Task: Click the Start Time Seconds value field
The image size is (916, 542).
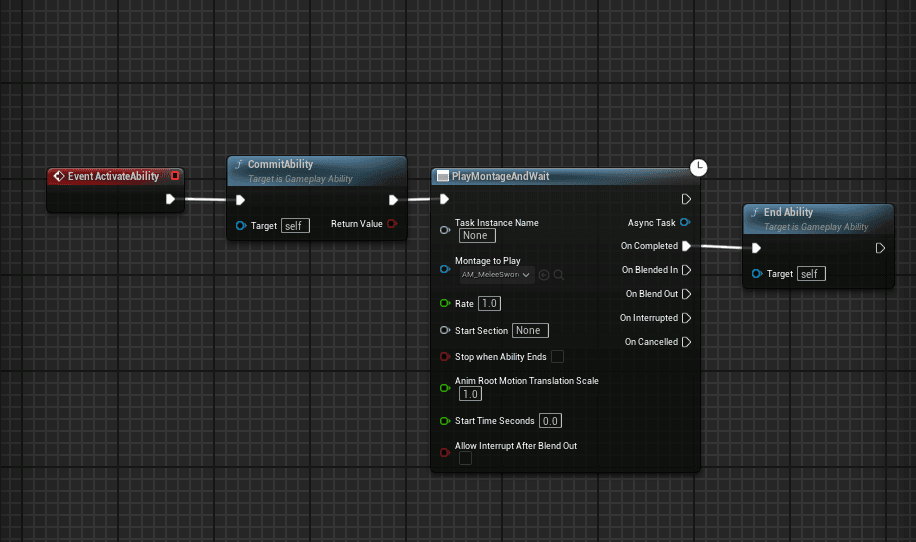Action: (x=550, y=421)
